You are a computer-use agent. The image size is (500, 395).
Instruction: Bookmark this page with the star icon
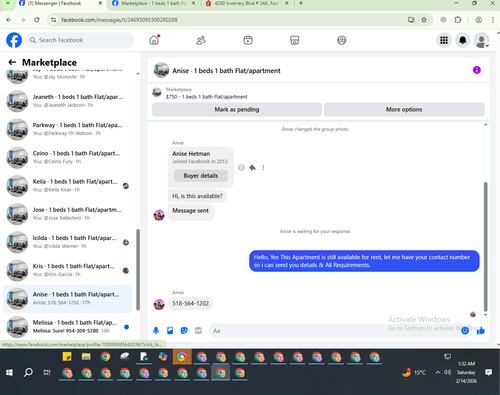424,20
